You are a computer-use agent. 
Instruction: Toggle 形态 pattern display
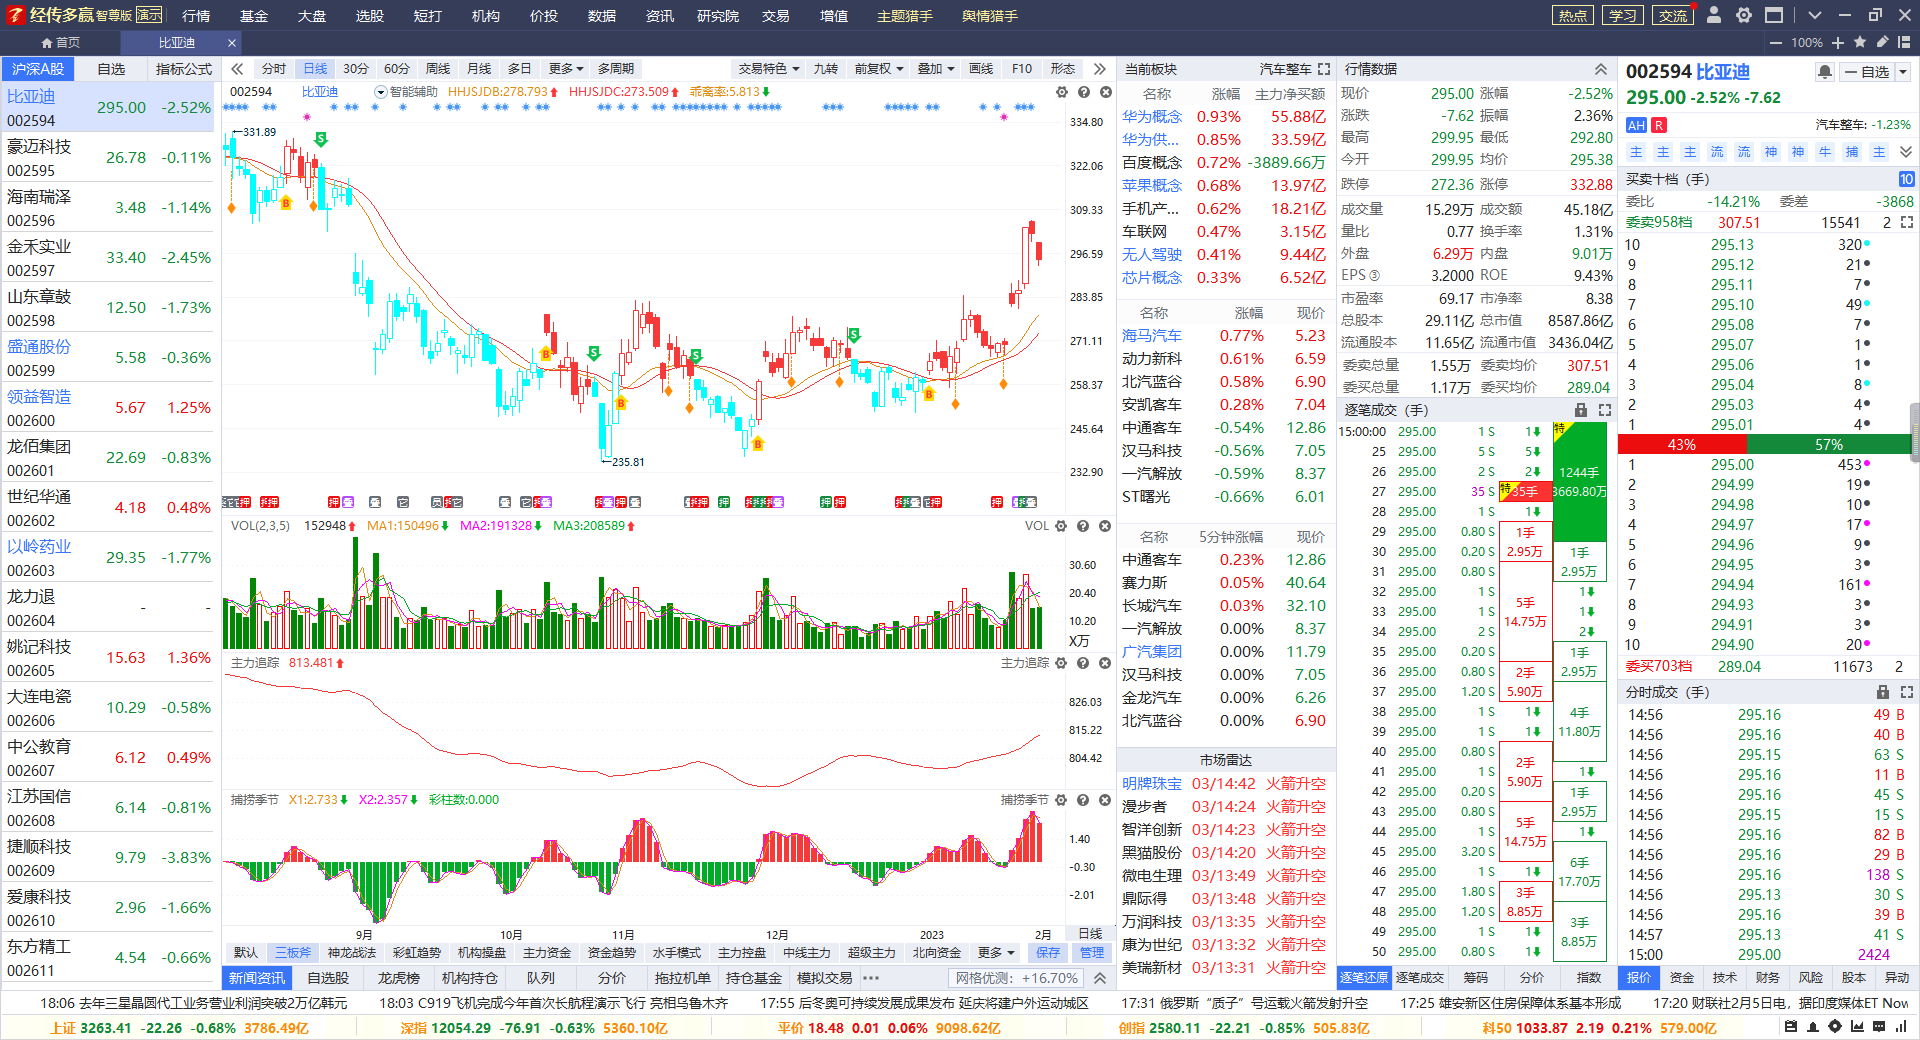click(1063, 69)
